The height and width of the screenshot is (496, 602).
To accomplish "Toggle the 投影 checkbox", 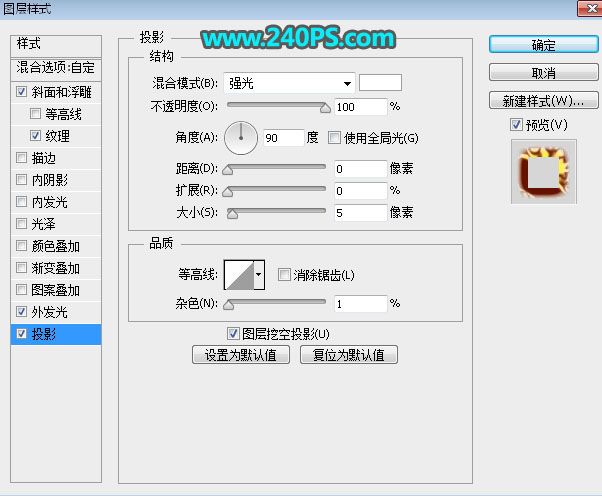I will click(x=22, y=334).
